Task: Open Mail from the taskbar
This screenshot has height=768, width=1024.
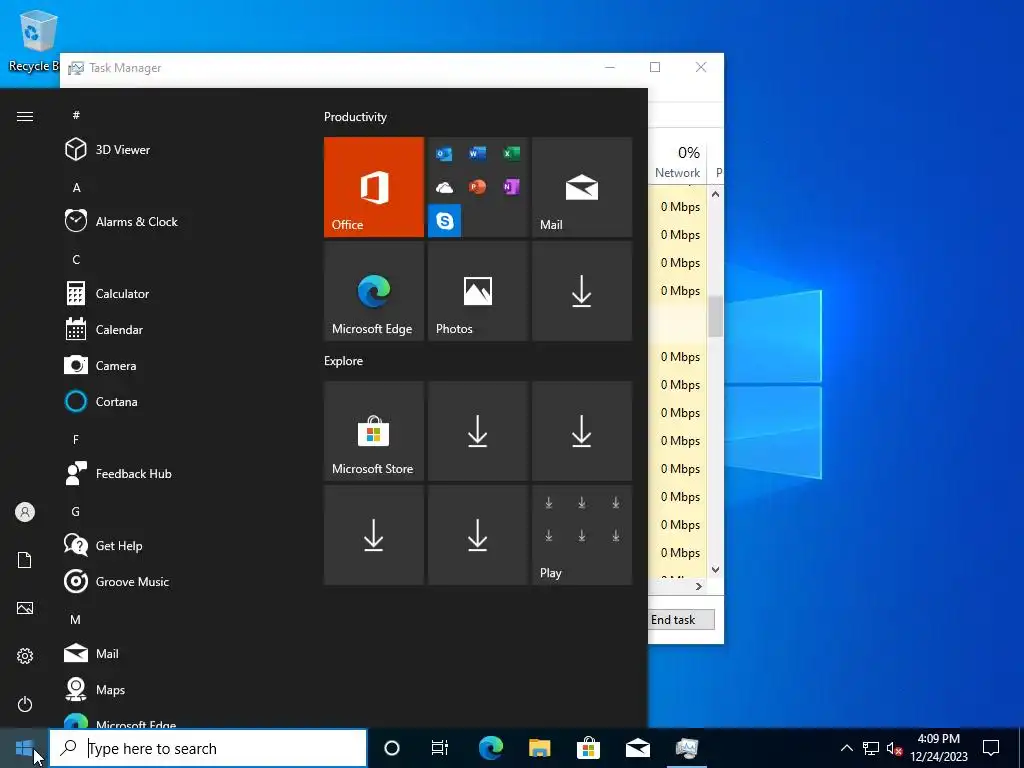Action: (638, 748)
